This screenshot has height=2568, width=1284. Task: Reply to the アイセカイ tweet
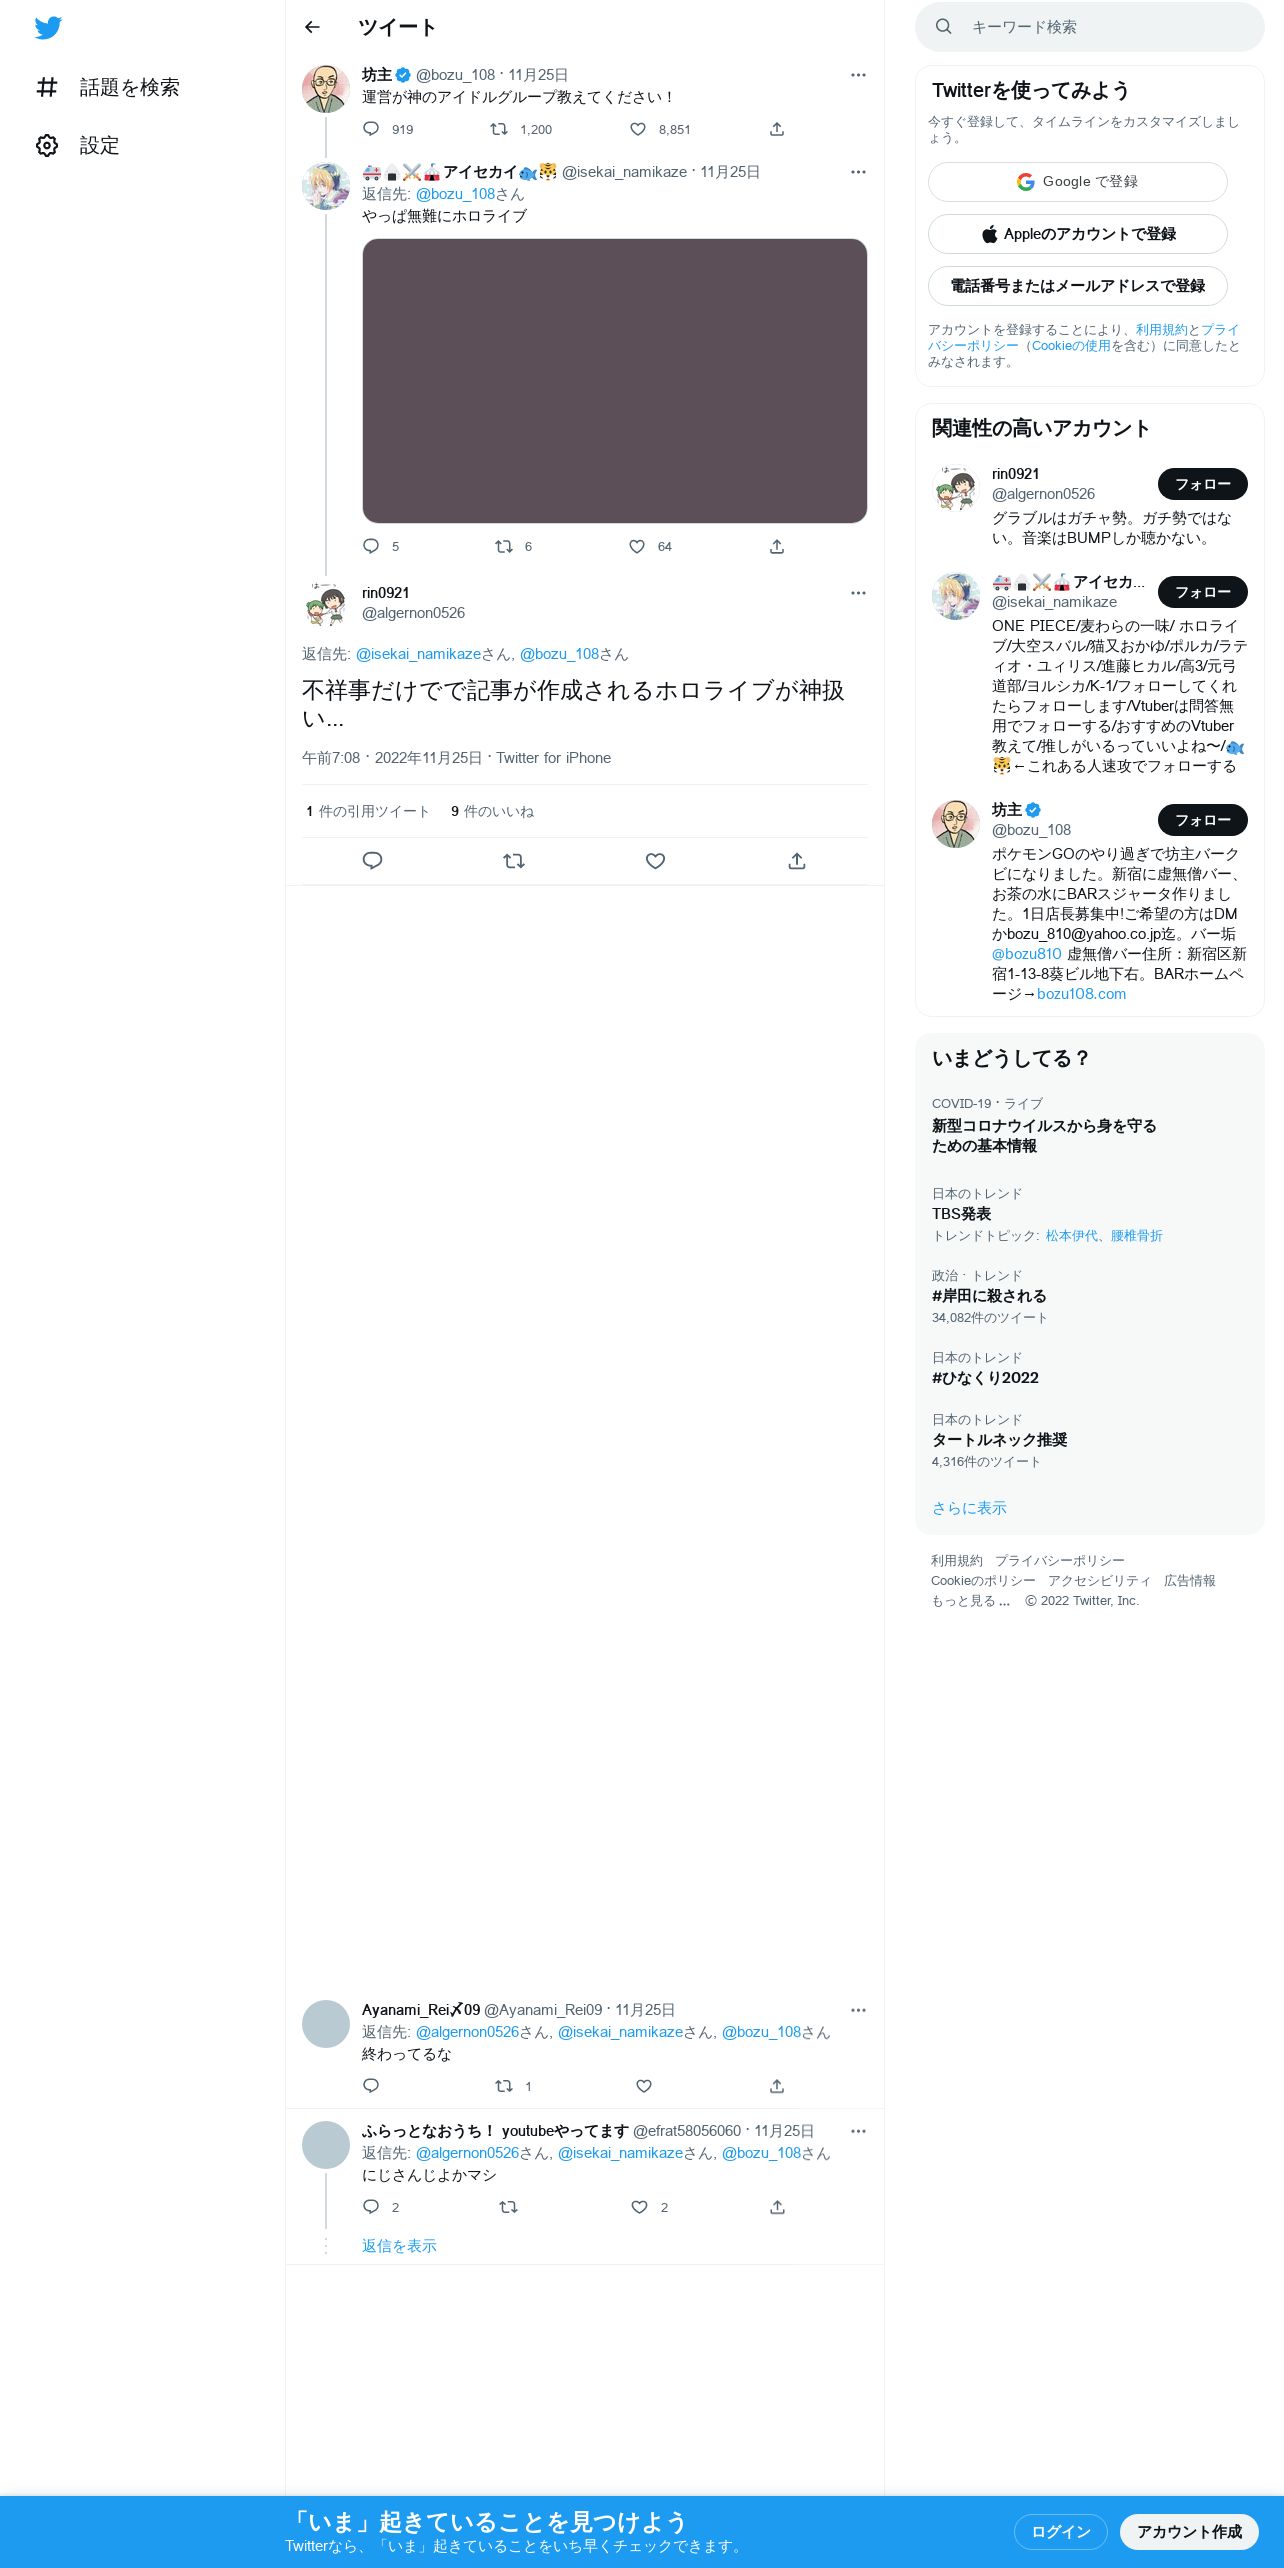coord(371,546)
